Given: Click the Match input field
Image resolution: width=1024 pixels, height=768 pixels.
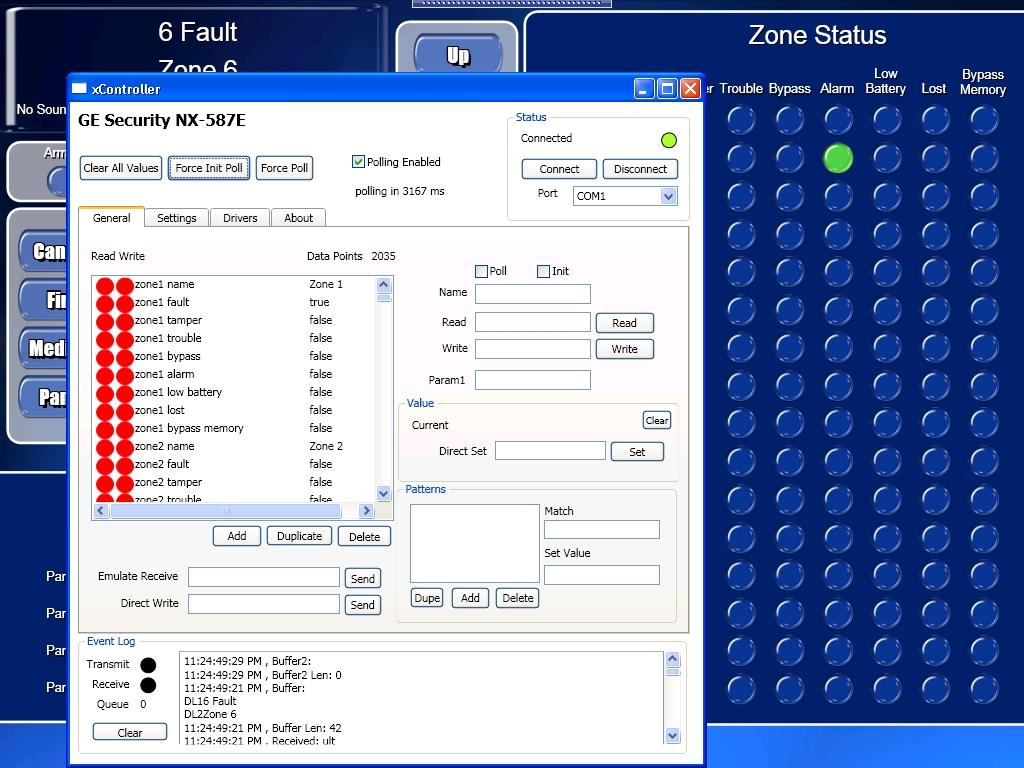Looking at the screenshot, I should pyautogui.click(x=602, y=530).
